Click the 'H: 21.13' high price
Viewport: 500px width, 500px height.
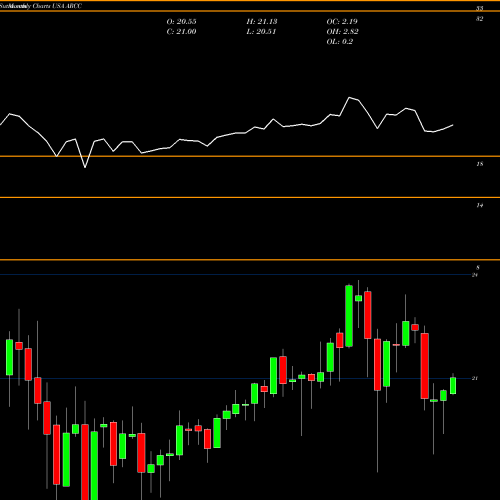pos(262,22)
